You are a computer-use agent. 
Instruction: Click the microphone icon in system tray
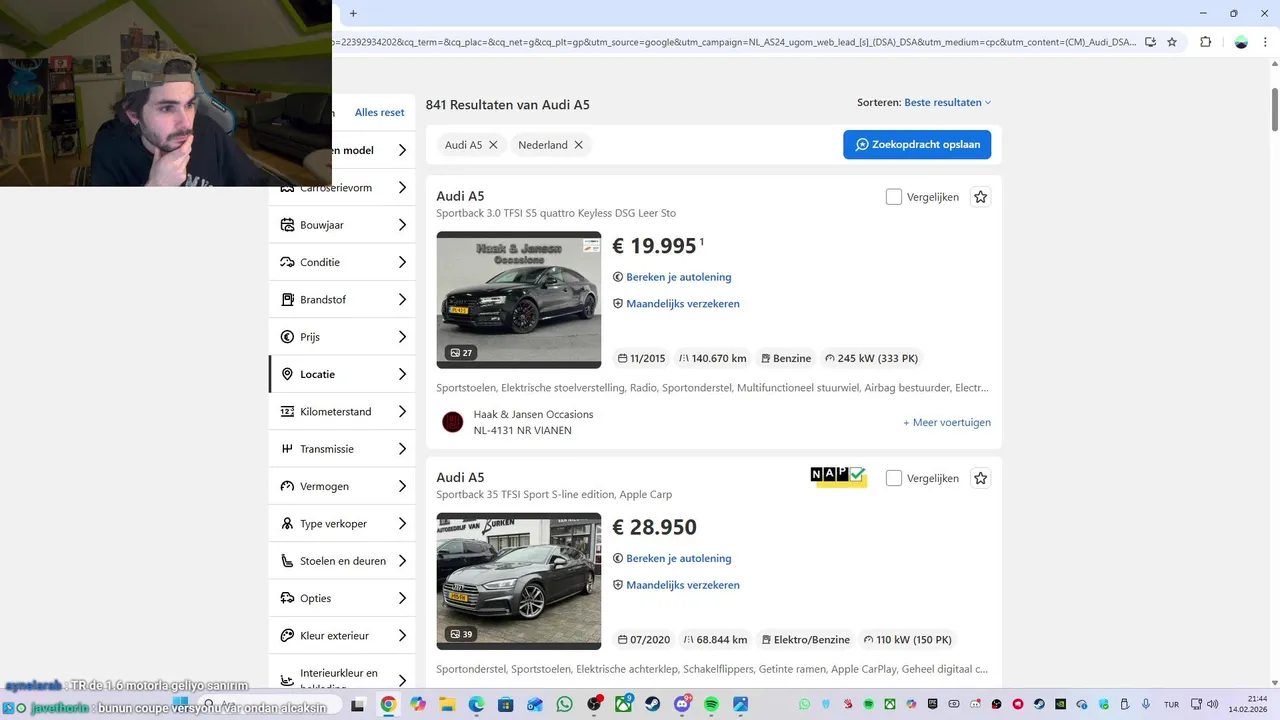pos(1146,704)
